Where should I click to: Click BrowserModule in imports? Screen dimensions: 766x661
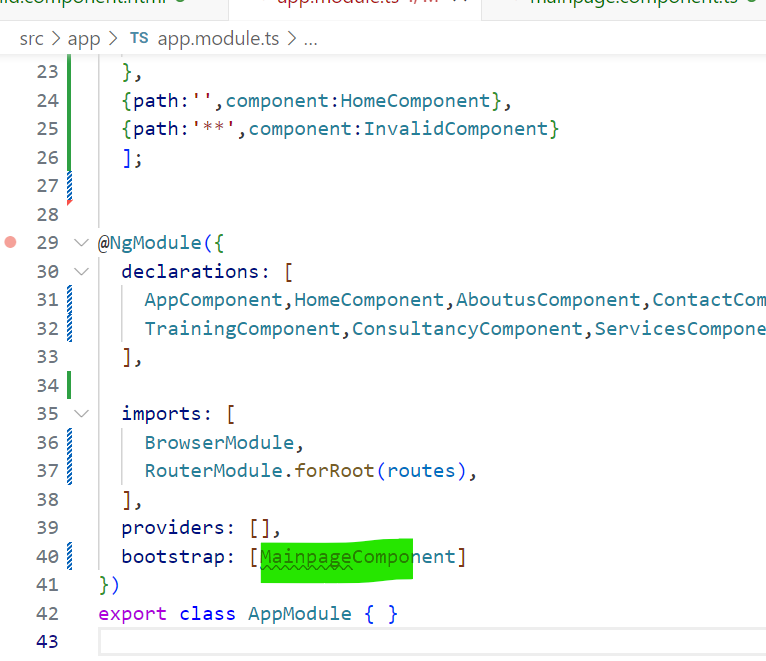pyautogui.click(x=219, y=443)
